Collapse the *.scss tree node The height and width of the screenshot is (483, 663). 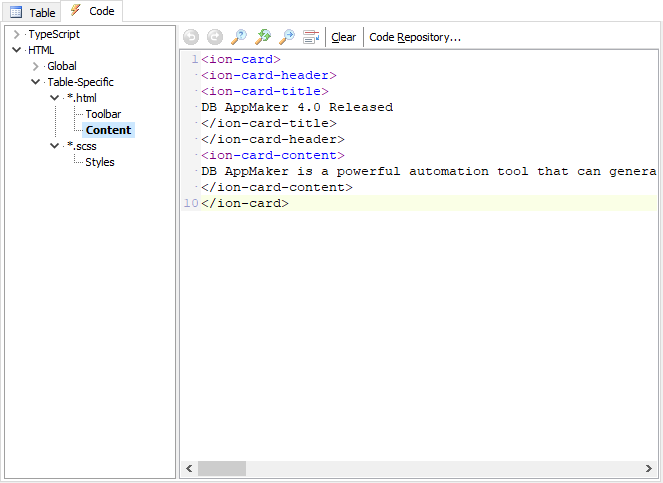pos(55,146)
